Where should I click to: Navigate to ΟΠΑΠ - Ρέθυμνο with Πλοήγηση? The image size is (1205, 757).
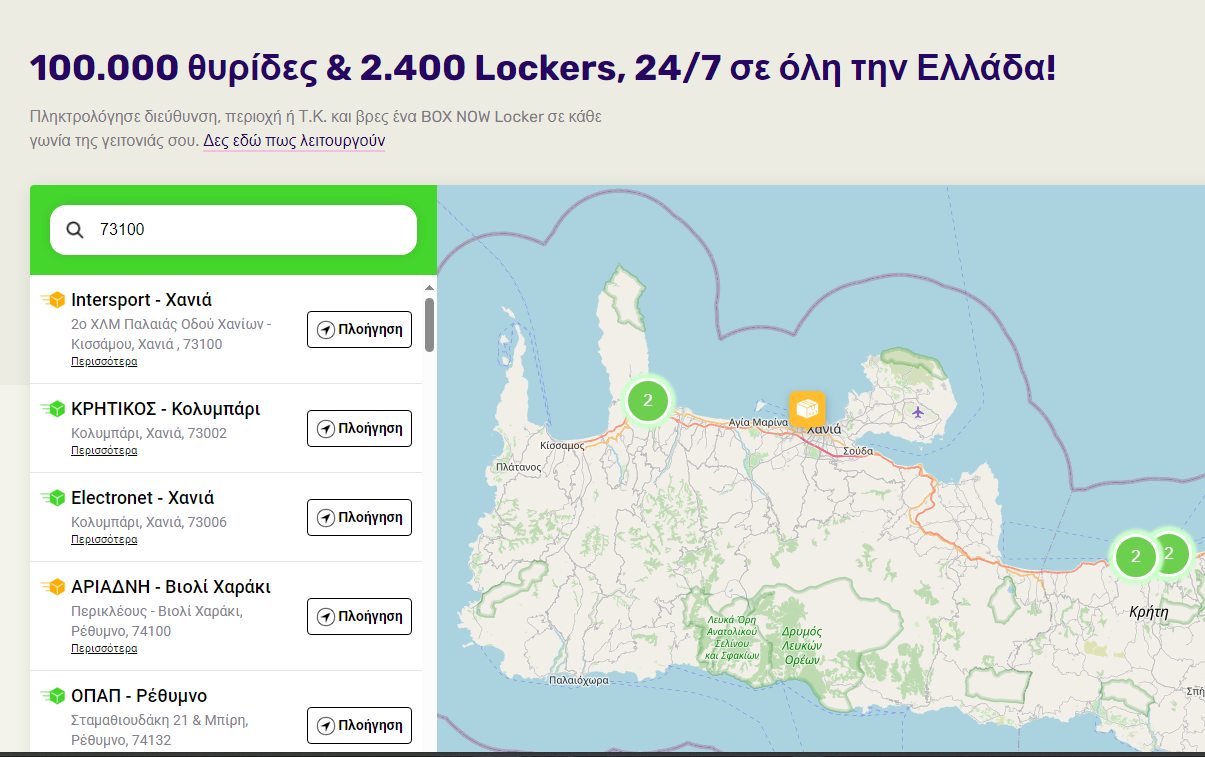[359, 725]
